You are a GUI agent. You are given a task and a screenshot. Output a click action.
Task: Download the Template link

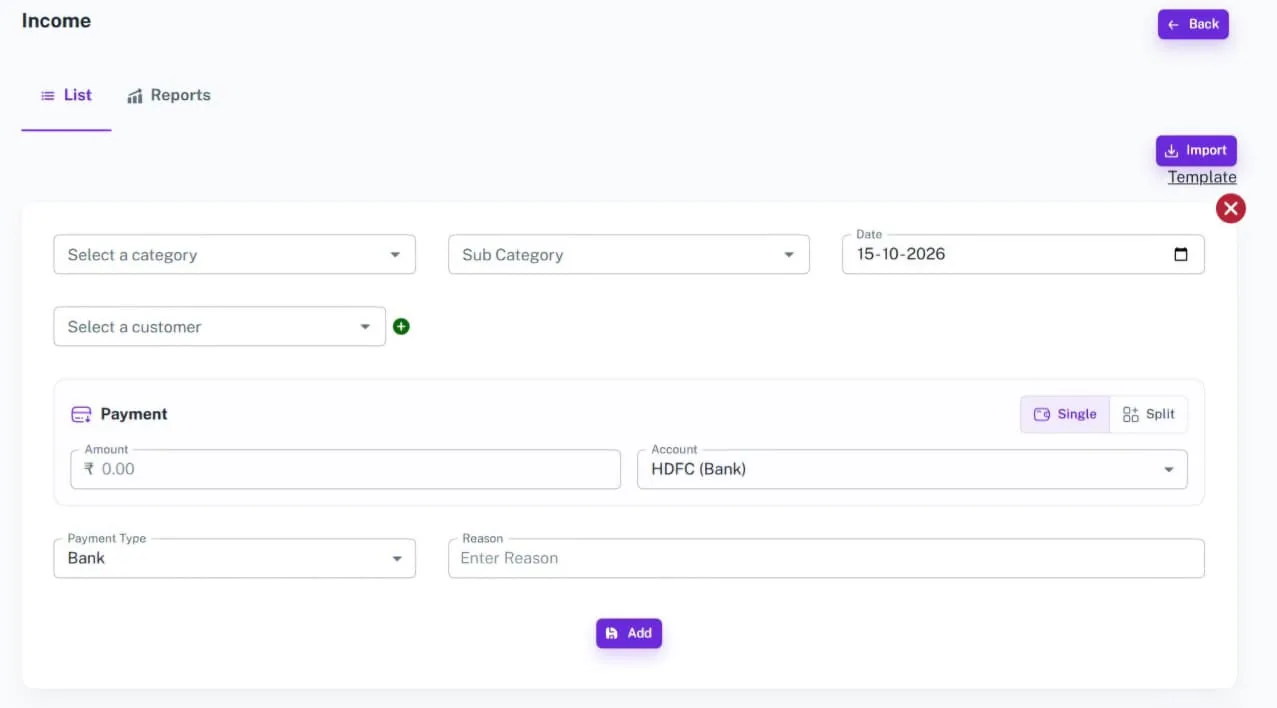point(1202,177)
